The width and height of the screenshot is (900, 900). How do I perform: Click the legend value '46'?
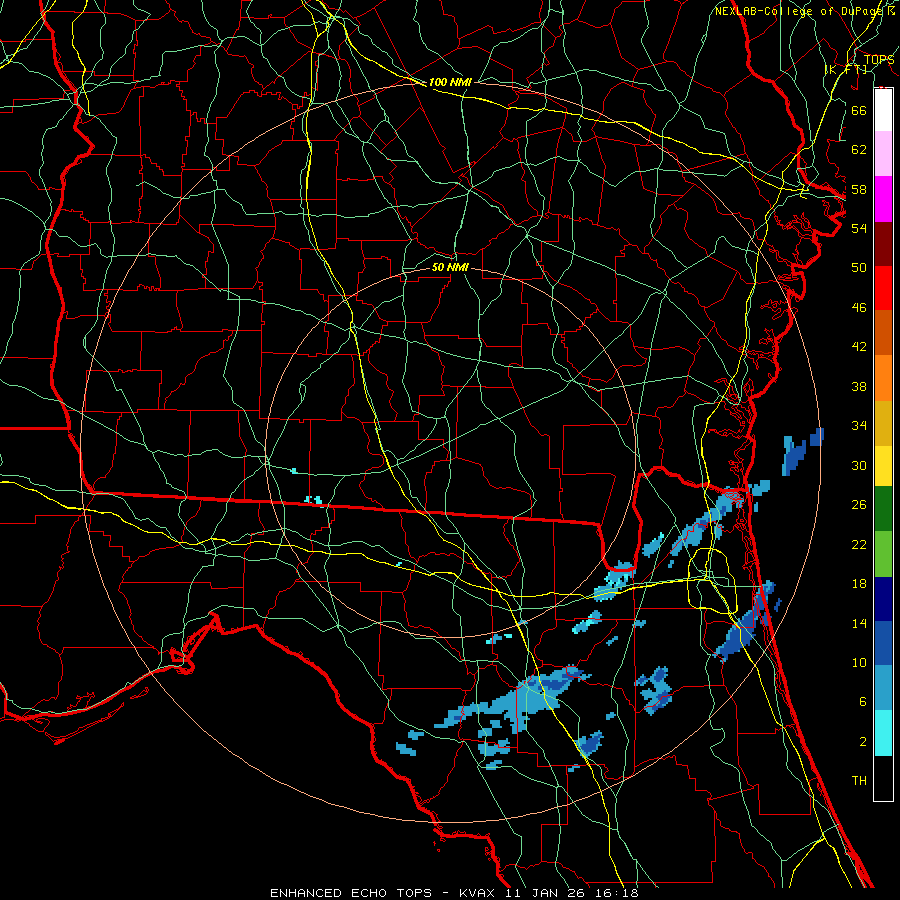859,308
